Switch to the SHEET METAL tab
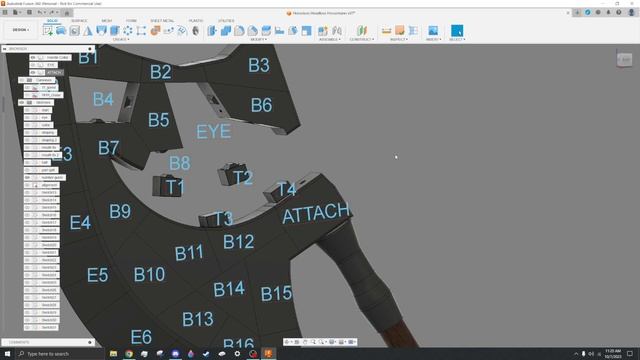 [162, 20]
